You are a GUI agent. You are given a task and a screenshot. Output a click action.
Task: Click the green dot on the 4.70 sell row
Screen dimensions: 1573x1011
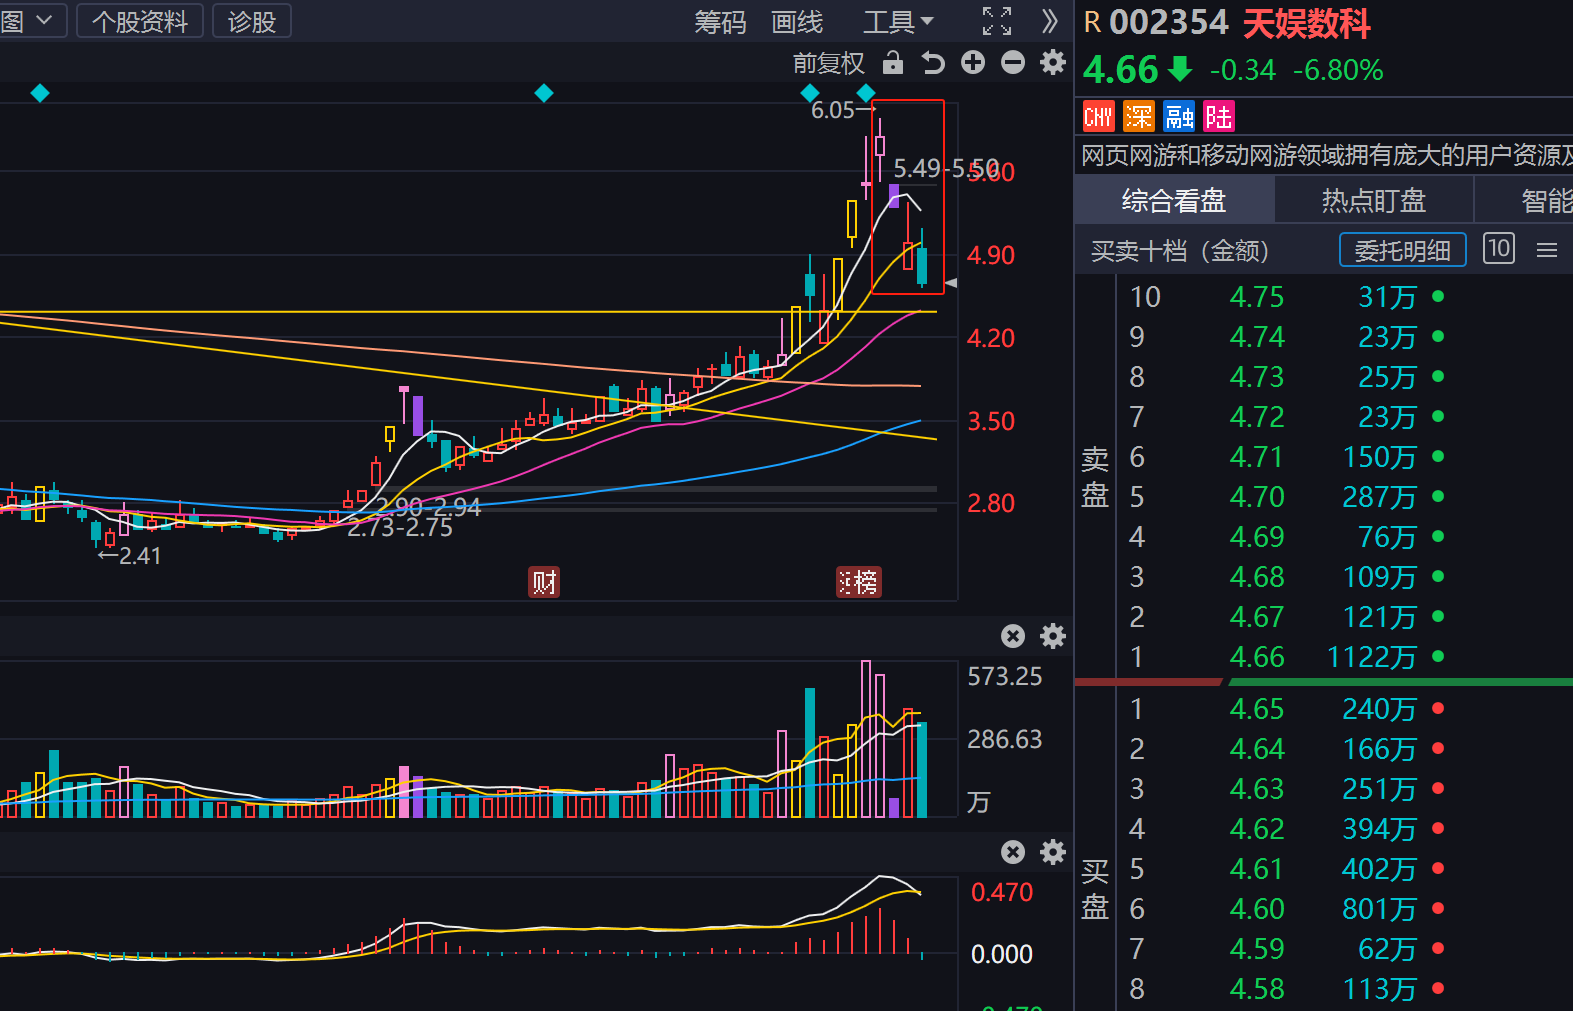[1438, 497]
